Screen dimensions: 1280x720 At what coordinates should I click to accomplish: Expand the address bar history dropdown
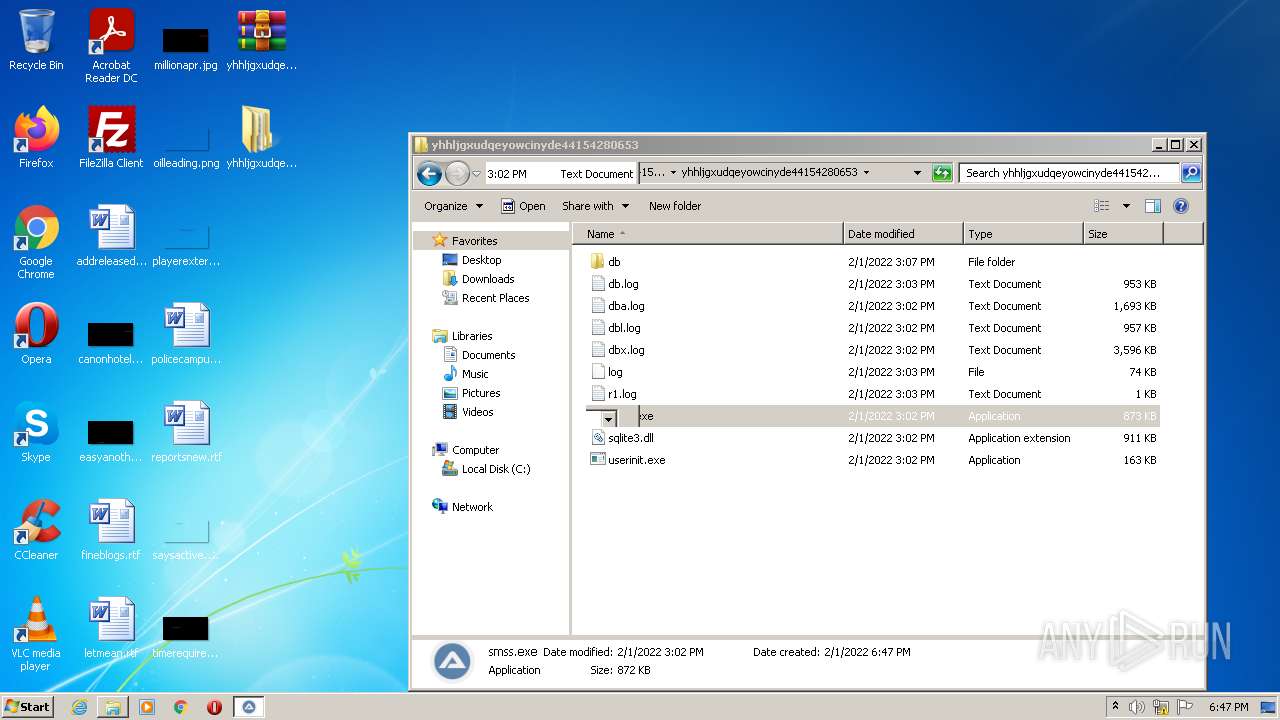(917, 173)
